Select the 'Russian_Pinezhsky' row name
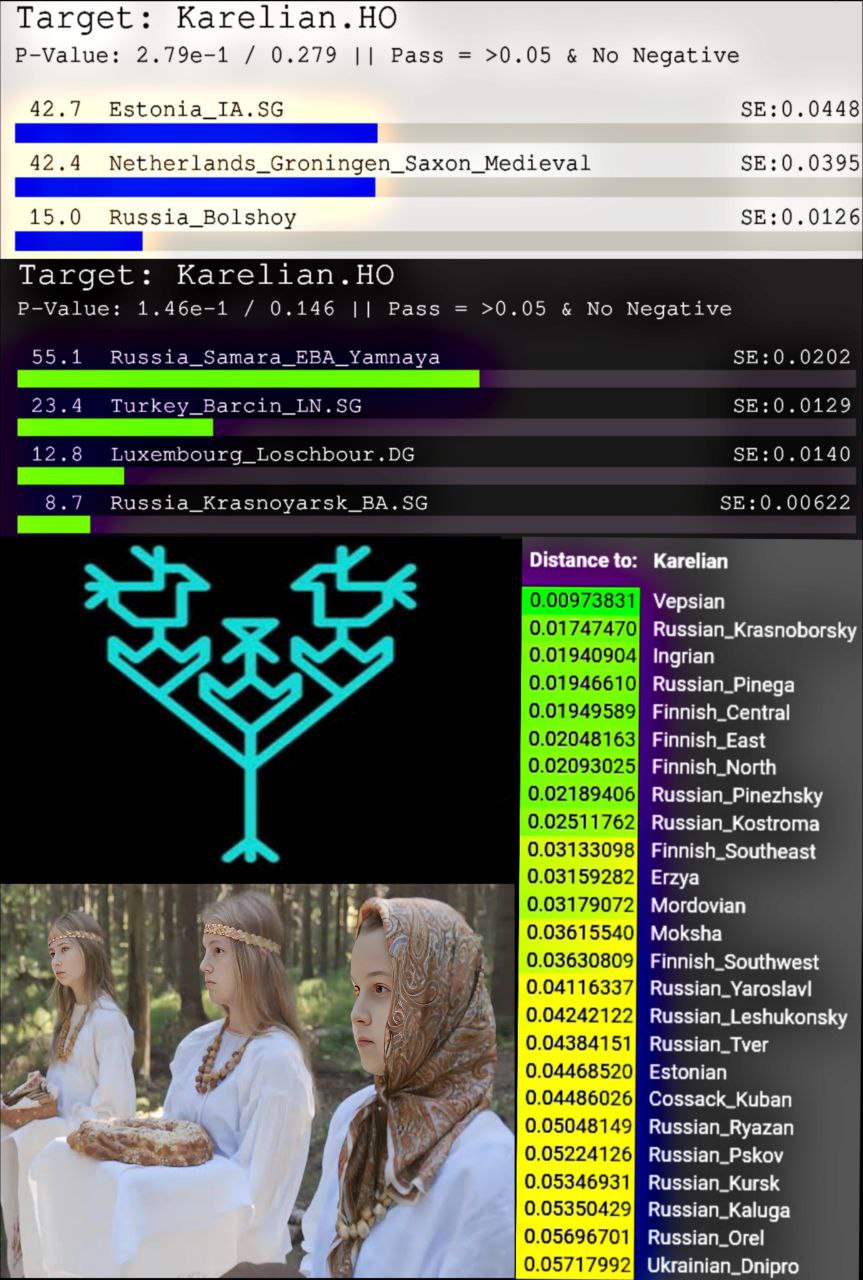The image size is (863, 1280). coord(737,795)
